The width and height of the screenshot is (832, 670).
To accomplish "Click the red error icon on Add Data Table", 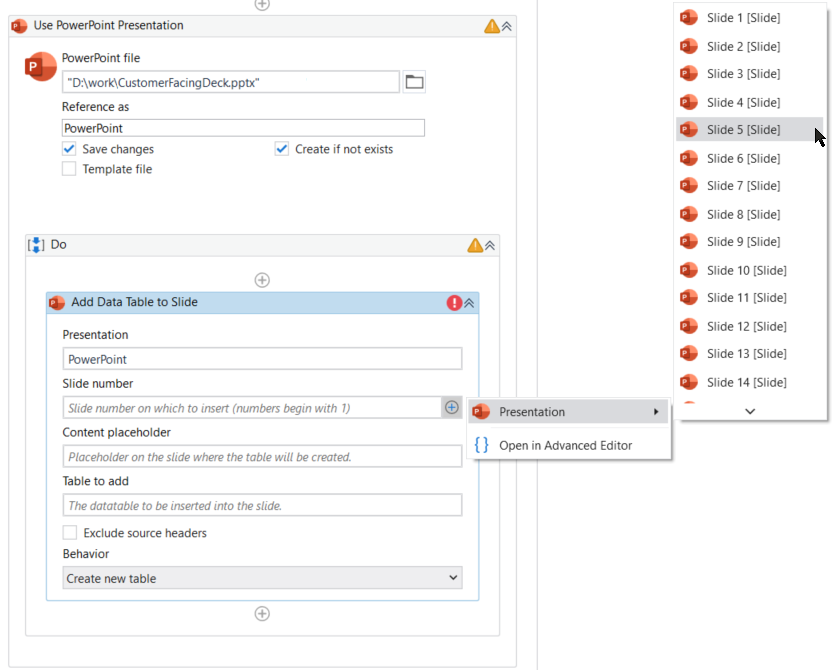I will tap(454, 302).
